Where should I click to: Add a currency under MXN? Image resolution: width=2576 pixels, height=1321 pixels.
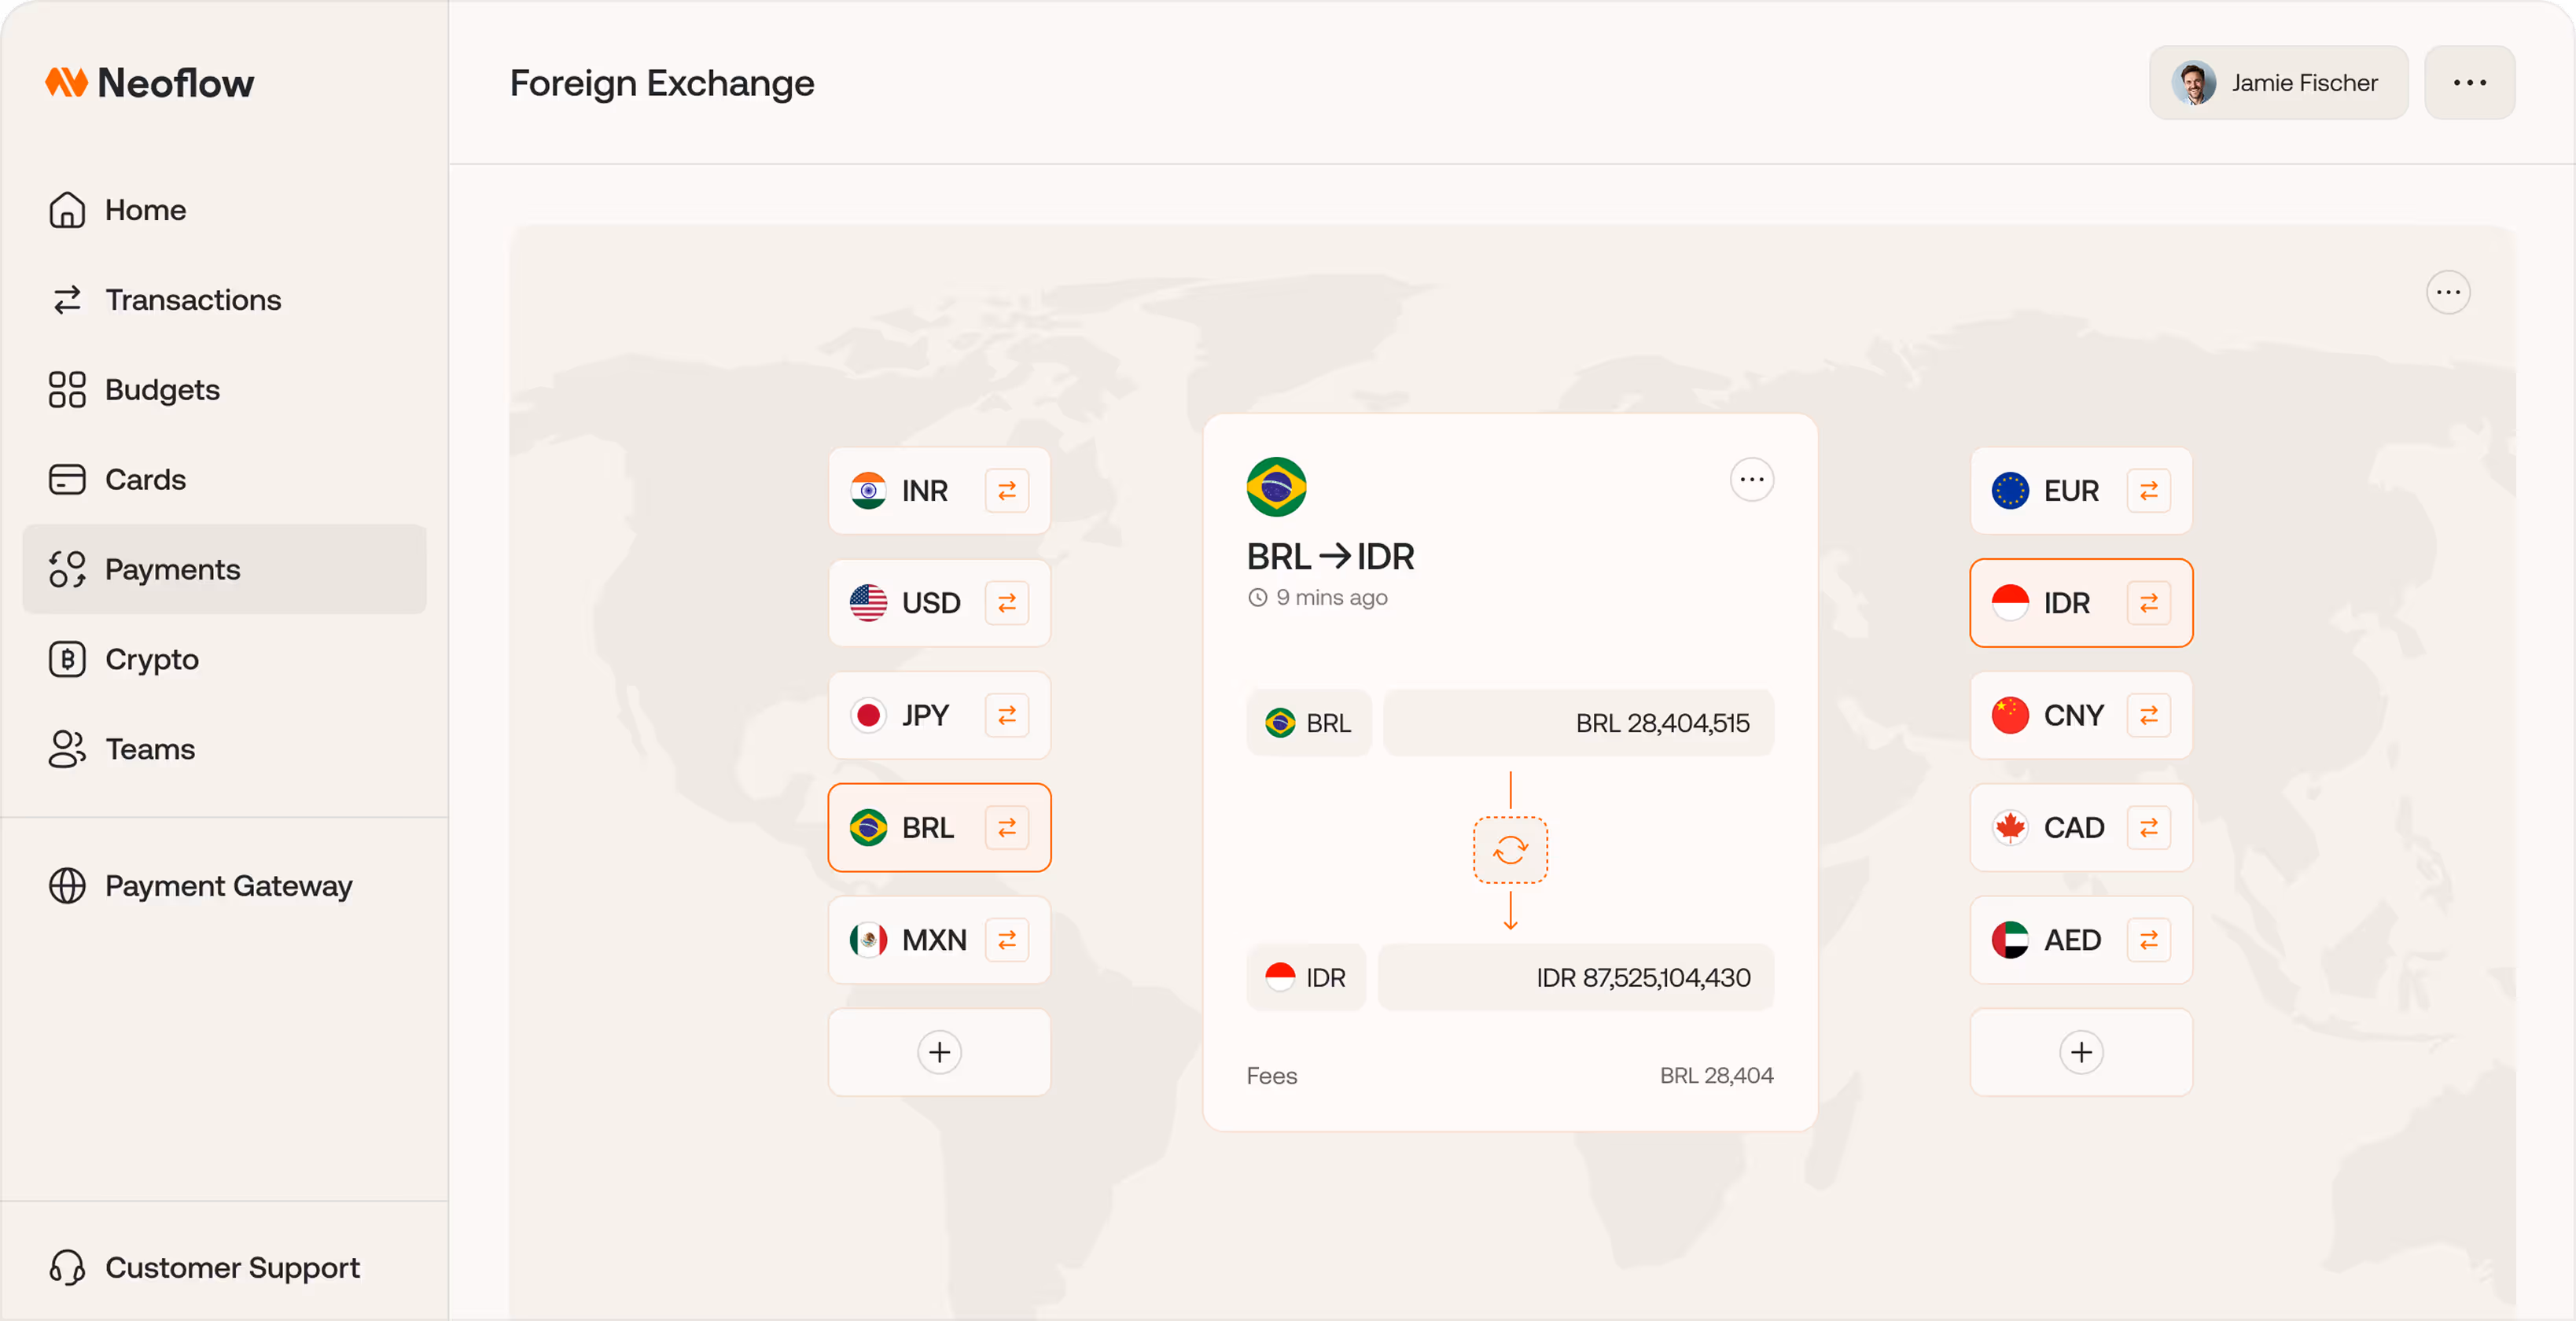pos(939,1052)
